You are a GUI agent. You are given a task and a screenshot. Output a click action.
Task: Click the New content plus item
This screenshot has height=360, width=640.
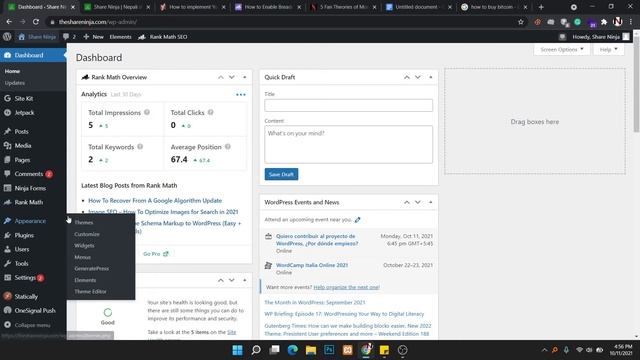93,37
